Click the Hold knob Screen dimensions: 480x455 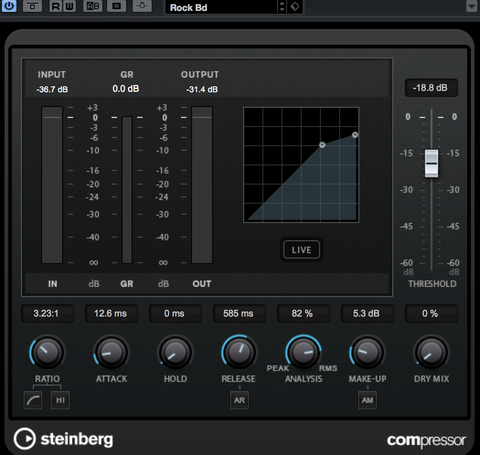(175, 353)
